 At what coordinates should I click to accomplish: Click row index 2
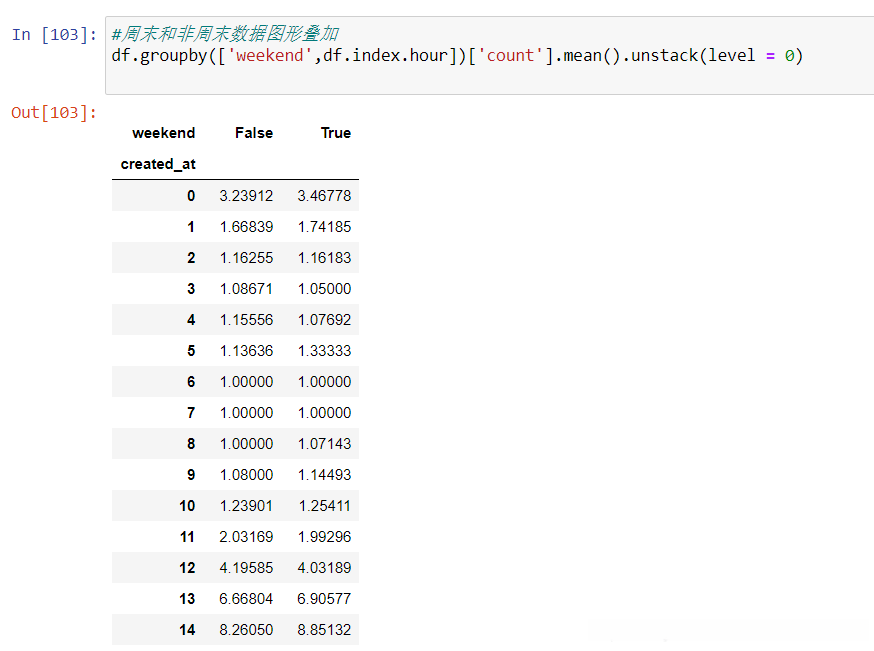pyautogui.click(x=191, y=258)
